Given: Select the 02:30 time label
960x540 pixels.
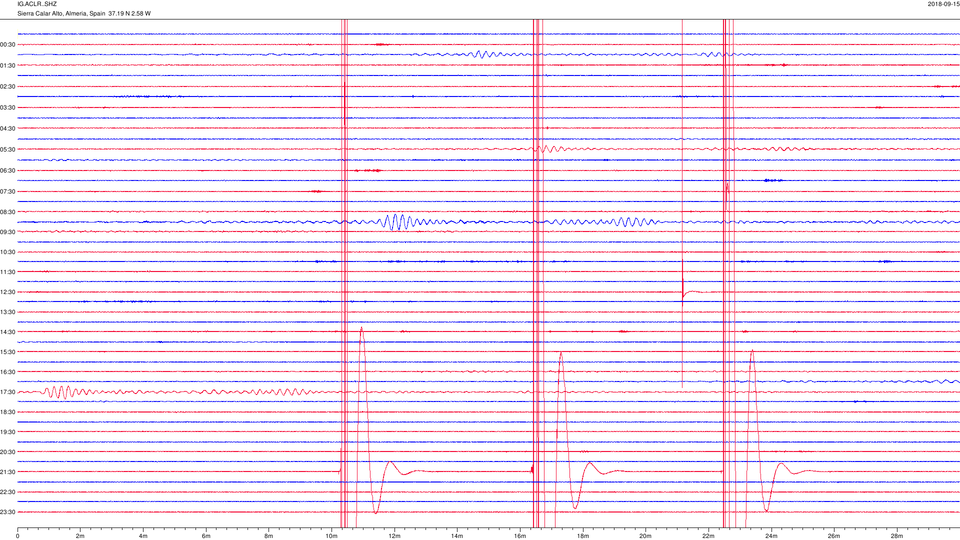Looking at the screenshot, I should pos(8,87).
